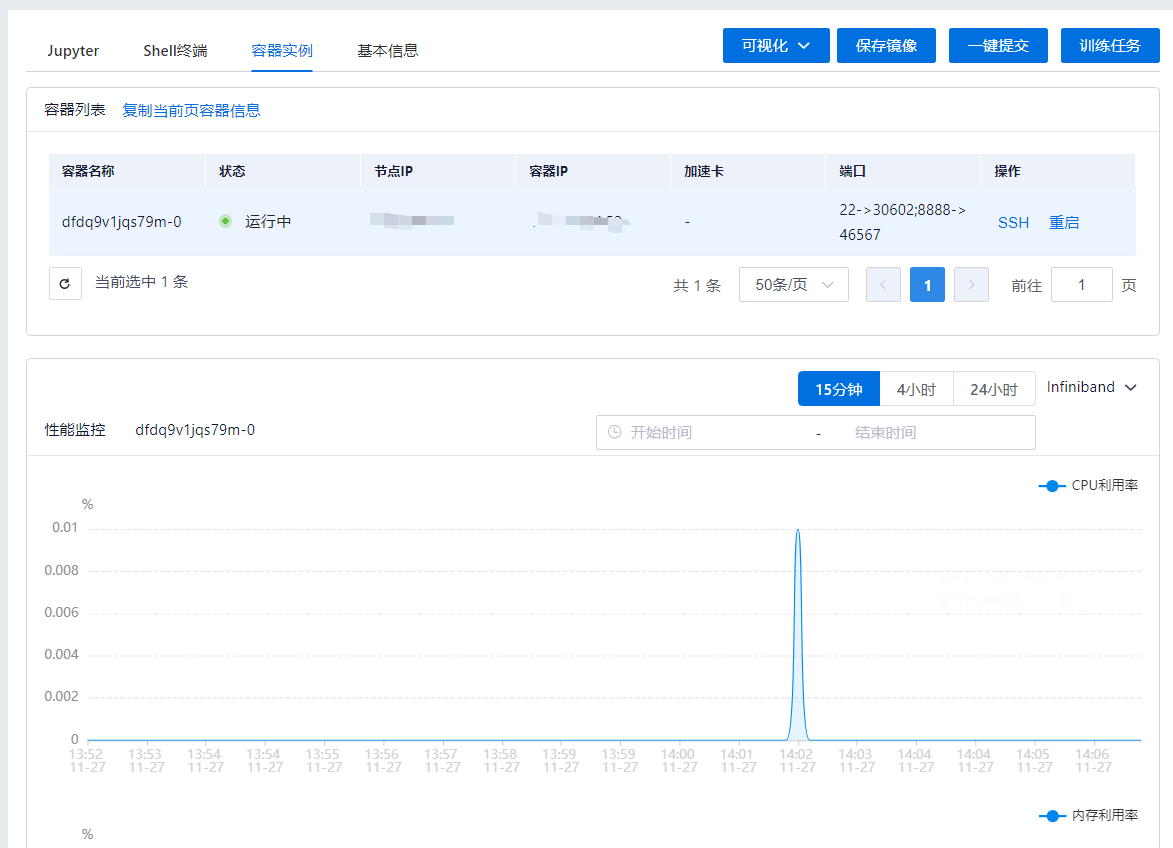Image resolution: width=1173 pixels, height=848 pixels.
Task: Expand the 50条/页 page size dropdown
Action: coord(793,285)
